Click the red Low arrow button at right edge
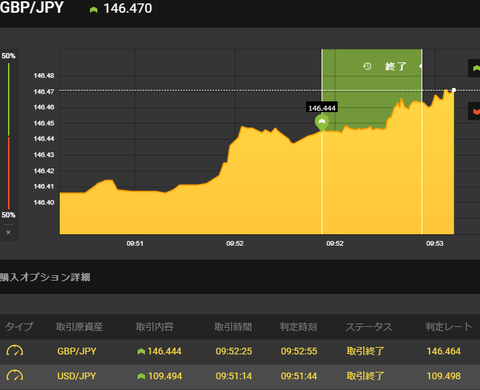Viewport: 480px width, 390px height. pyautogui.click(x=475, y=111)
